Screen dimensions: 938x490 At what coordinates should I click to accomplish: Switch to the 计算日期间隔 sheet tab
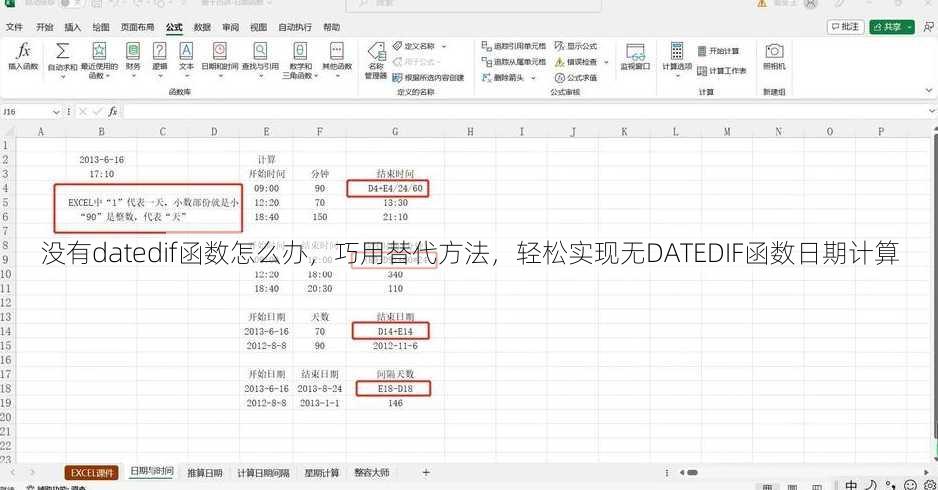[263, 473]
